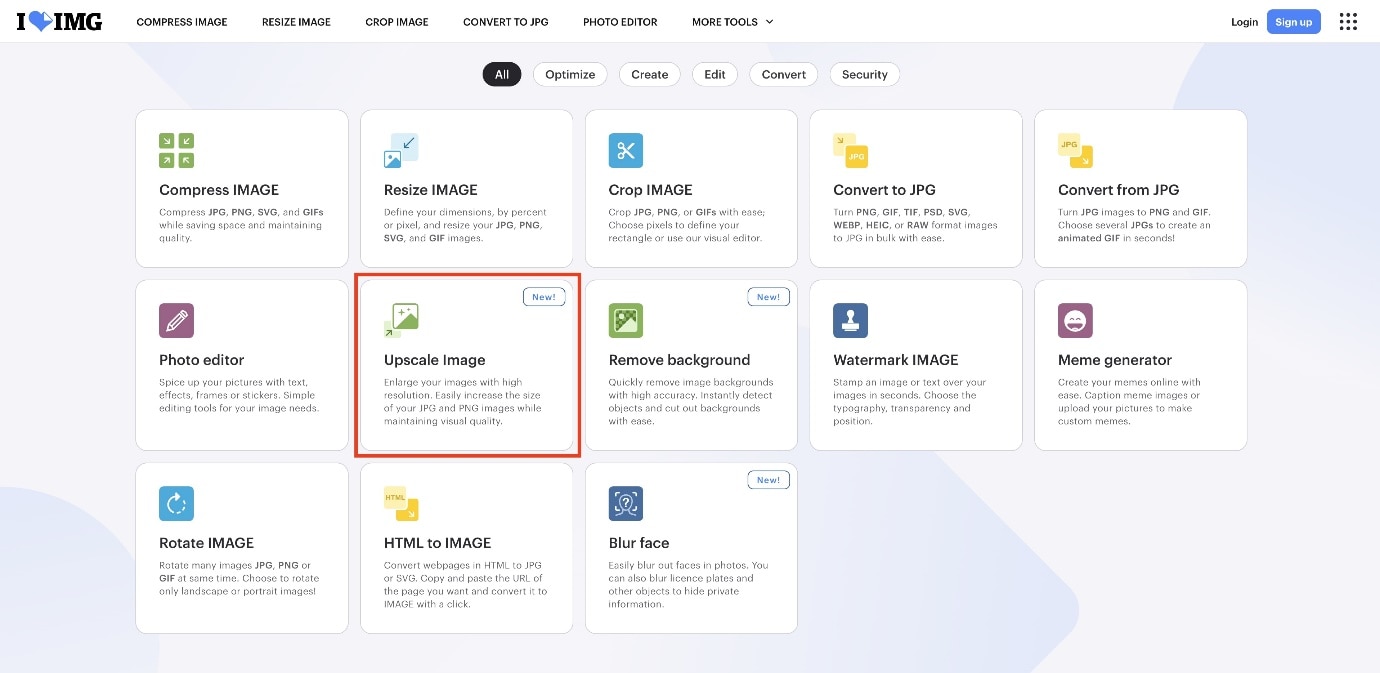The image size is (1380, 673).
Task: Click the Photo editor pencil icon
Action: 176,320
